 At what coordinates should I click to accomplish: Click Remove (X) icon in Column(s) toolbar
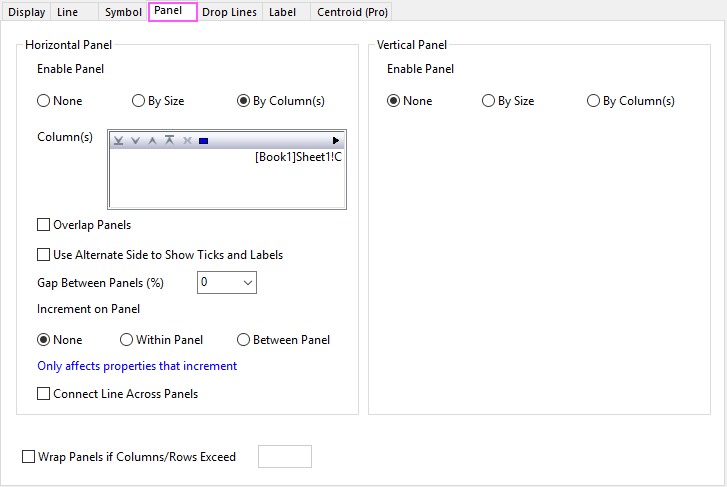[x=187, y=141]
